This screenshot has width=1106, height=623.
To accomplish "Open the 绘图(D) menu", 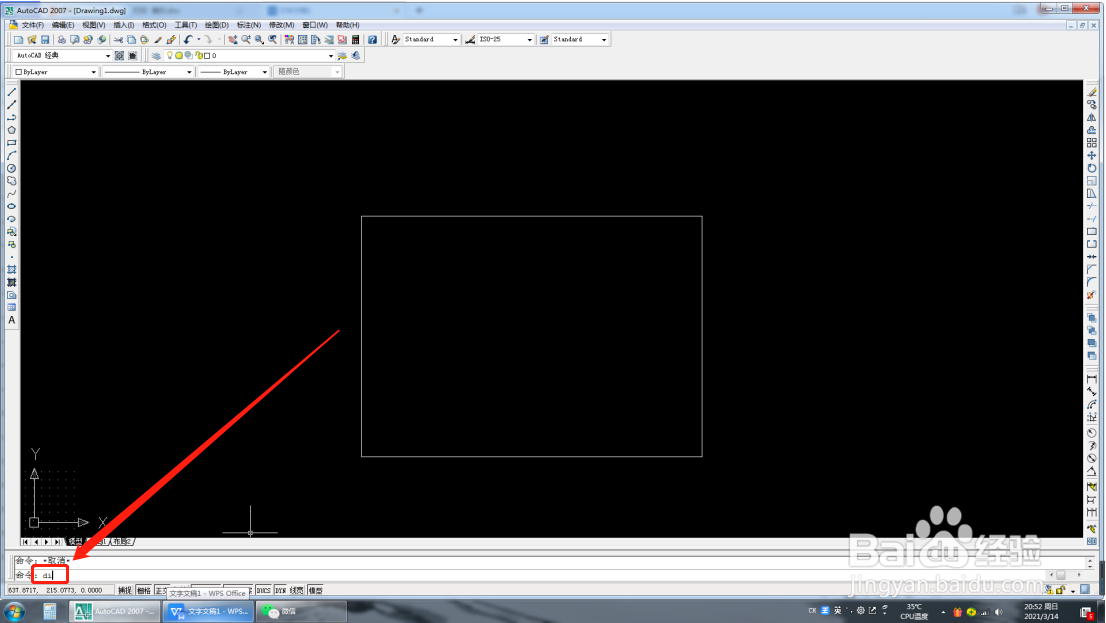I will (x=217, y=25).
